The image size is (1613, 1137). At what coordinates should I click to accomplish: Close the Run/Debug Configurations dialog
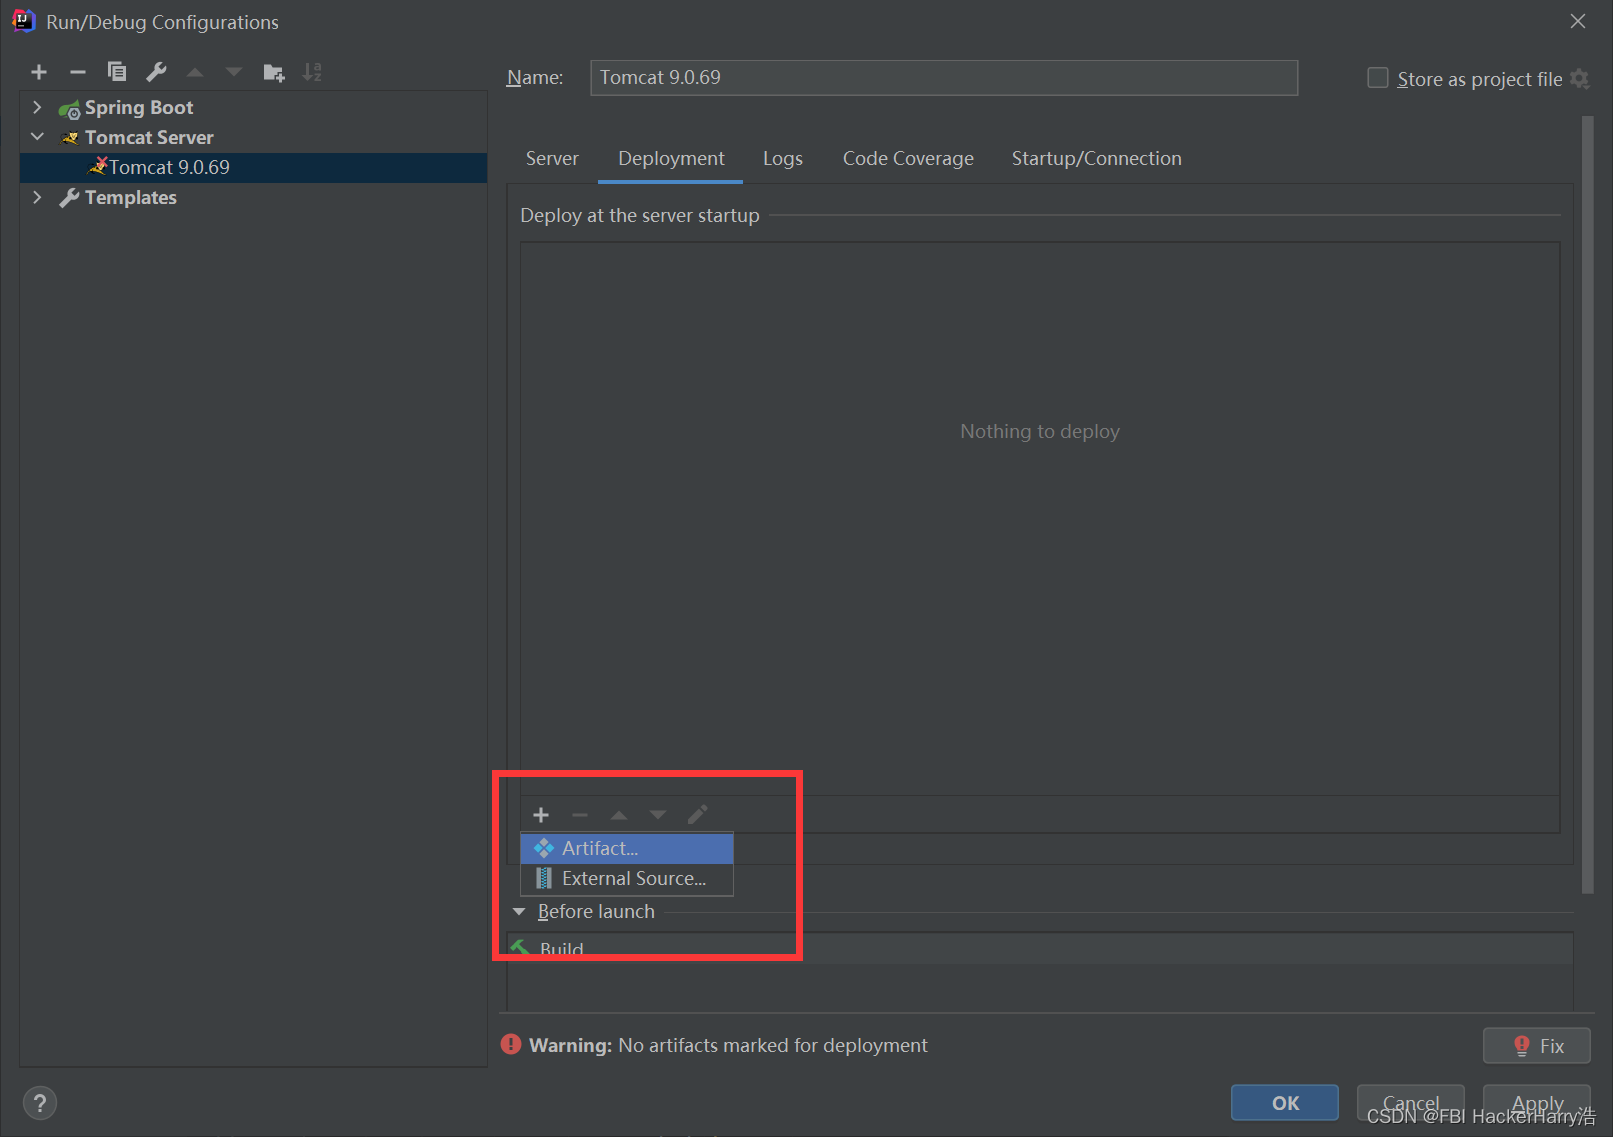1578,21
